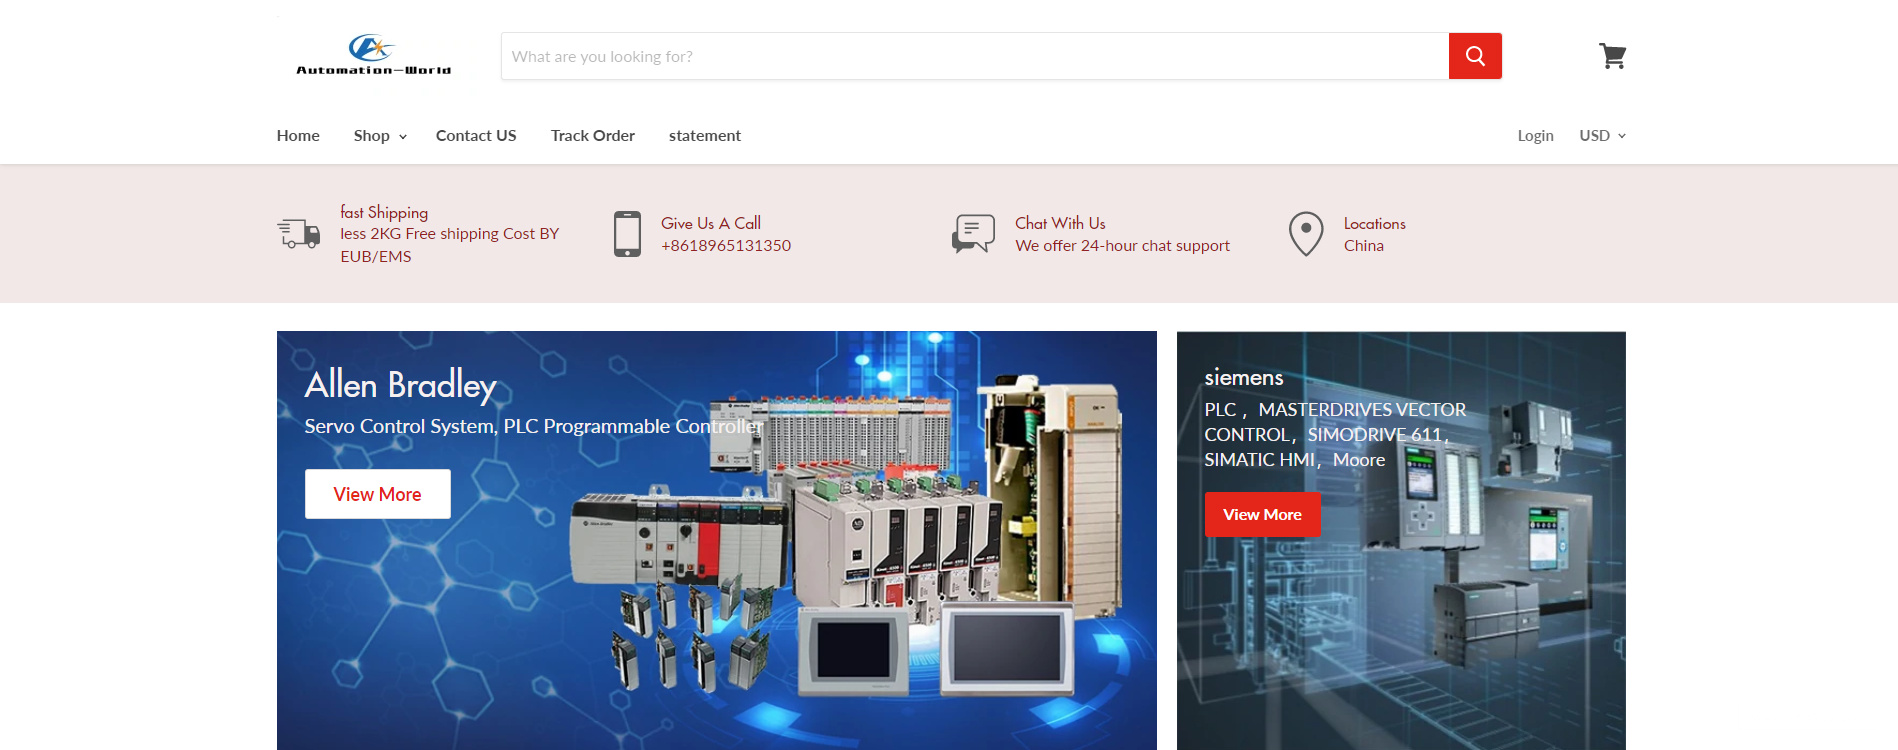This screenshot has width=1898, height=750.
Task: Click the siemens banner heading
Action: 1244,378
